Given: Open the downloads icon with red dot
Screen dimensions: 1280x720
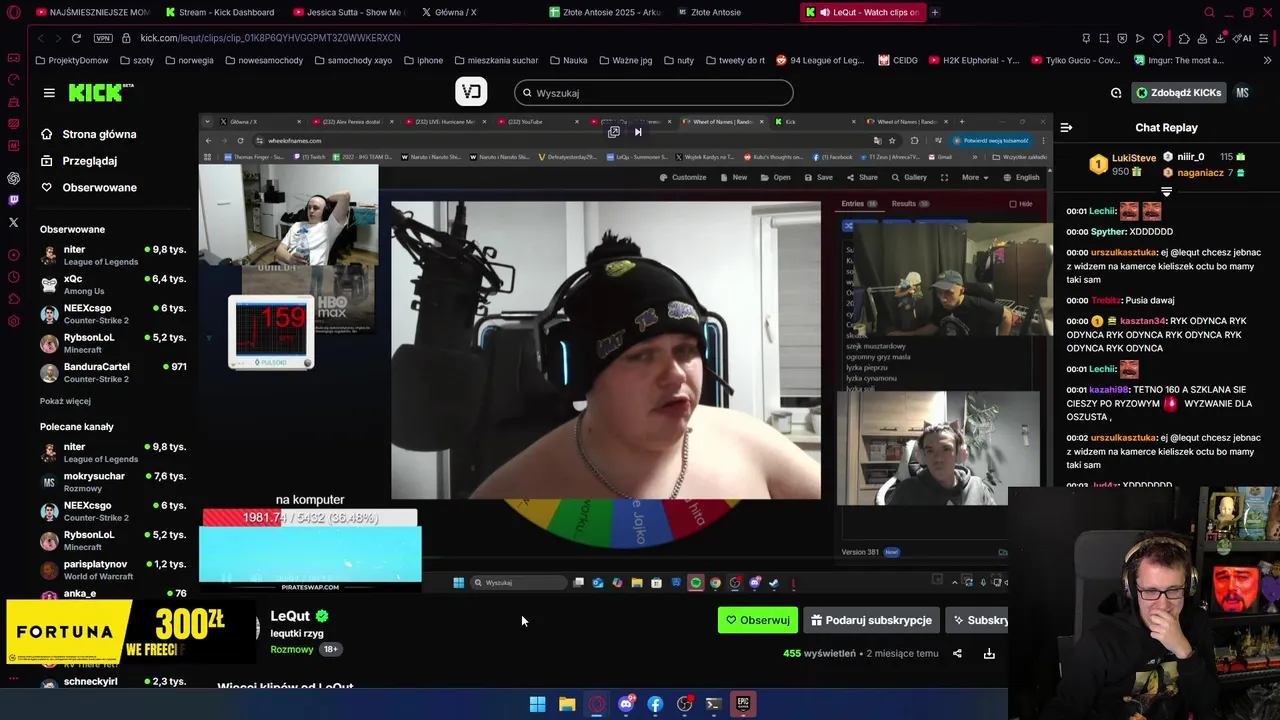Looking at the screenshot, I should (1221, 38).
